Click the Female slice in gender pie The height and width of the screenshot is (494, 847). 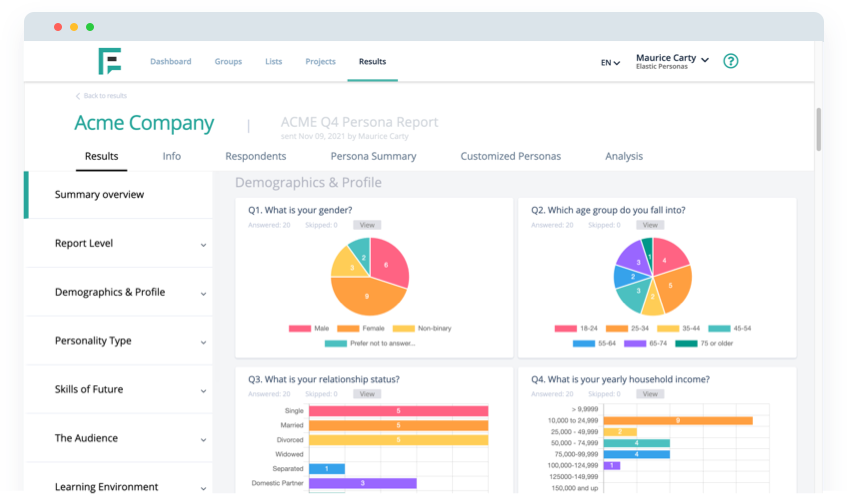[x=366, y=296]
